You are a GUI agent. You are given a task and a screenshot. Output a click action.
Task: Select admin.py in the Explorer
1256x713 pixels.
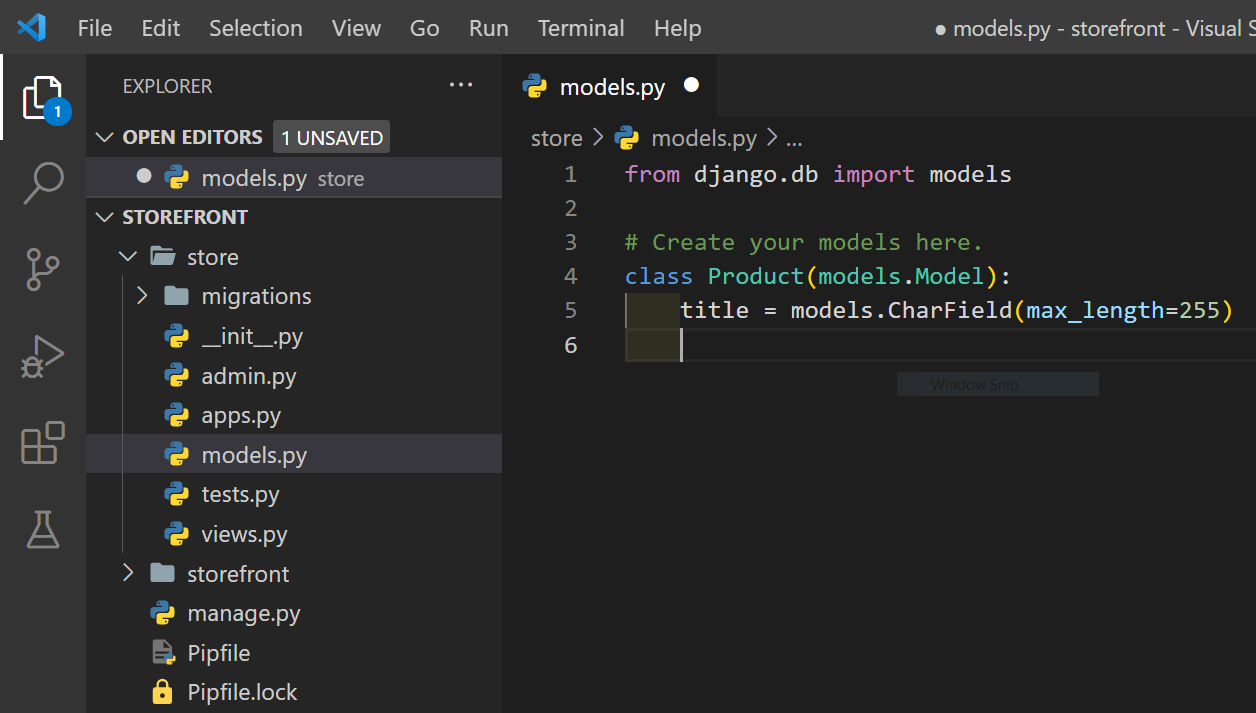(250, 375)
